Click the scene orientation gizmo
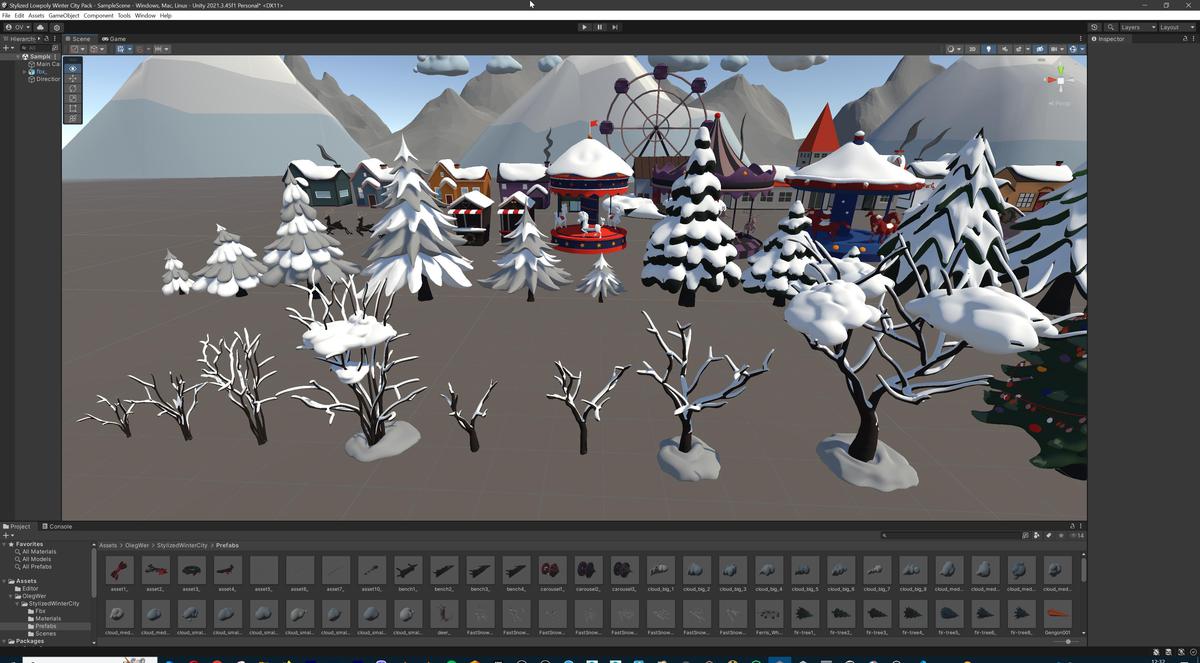 pos(1059,80)
